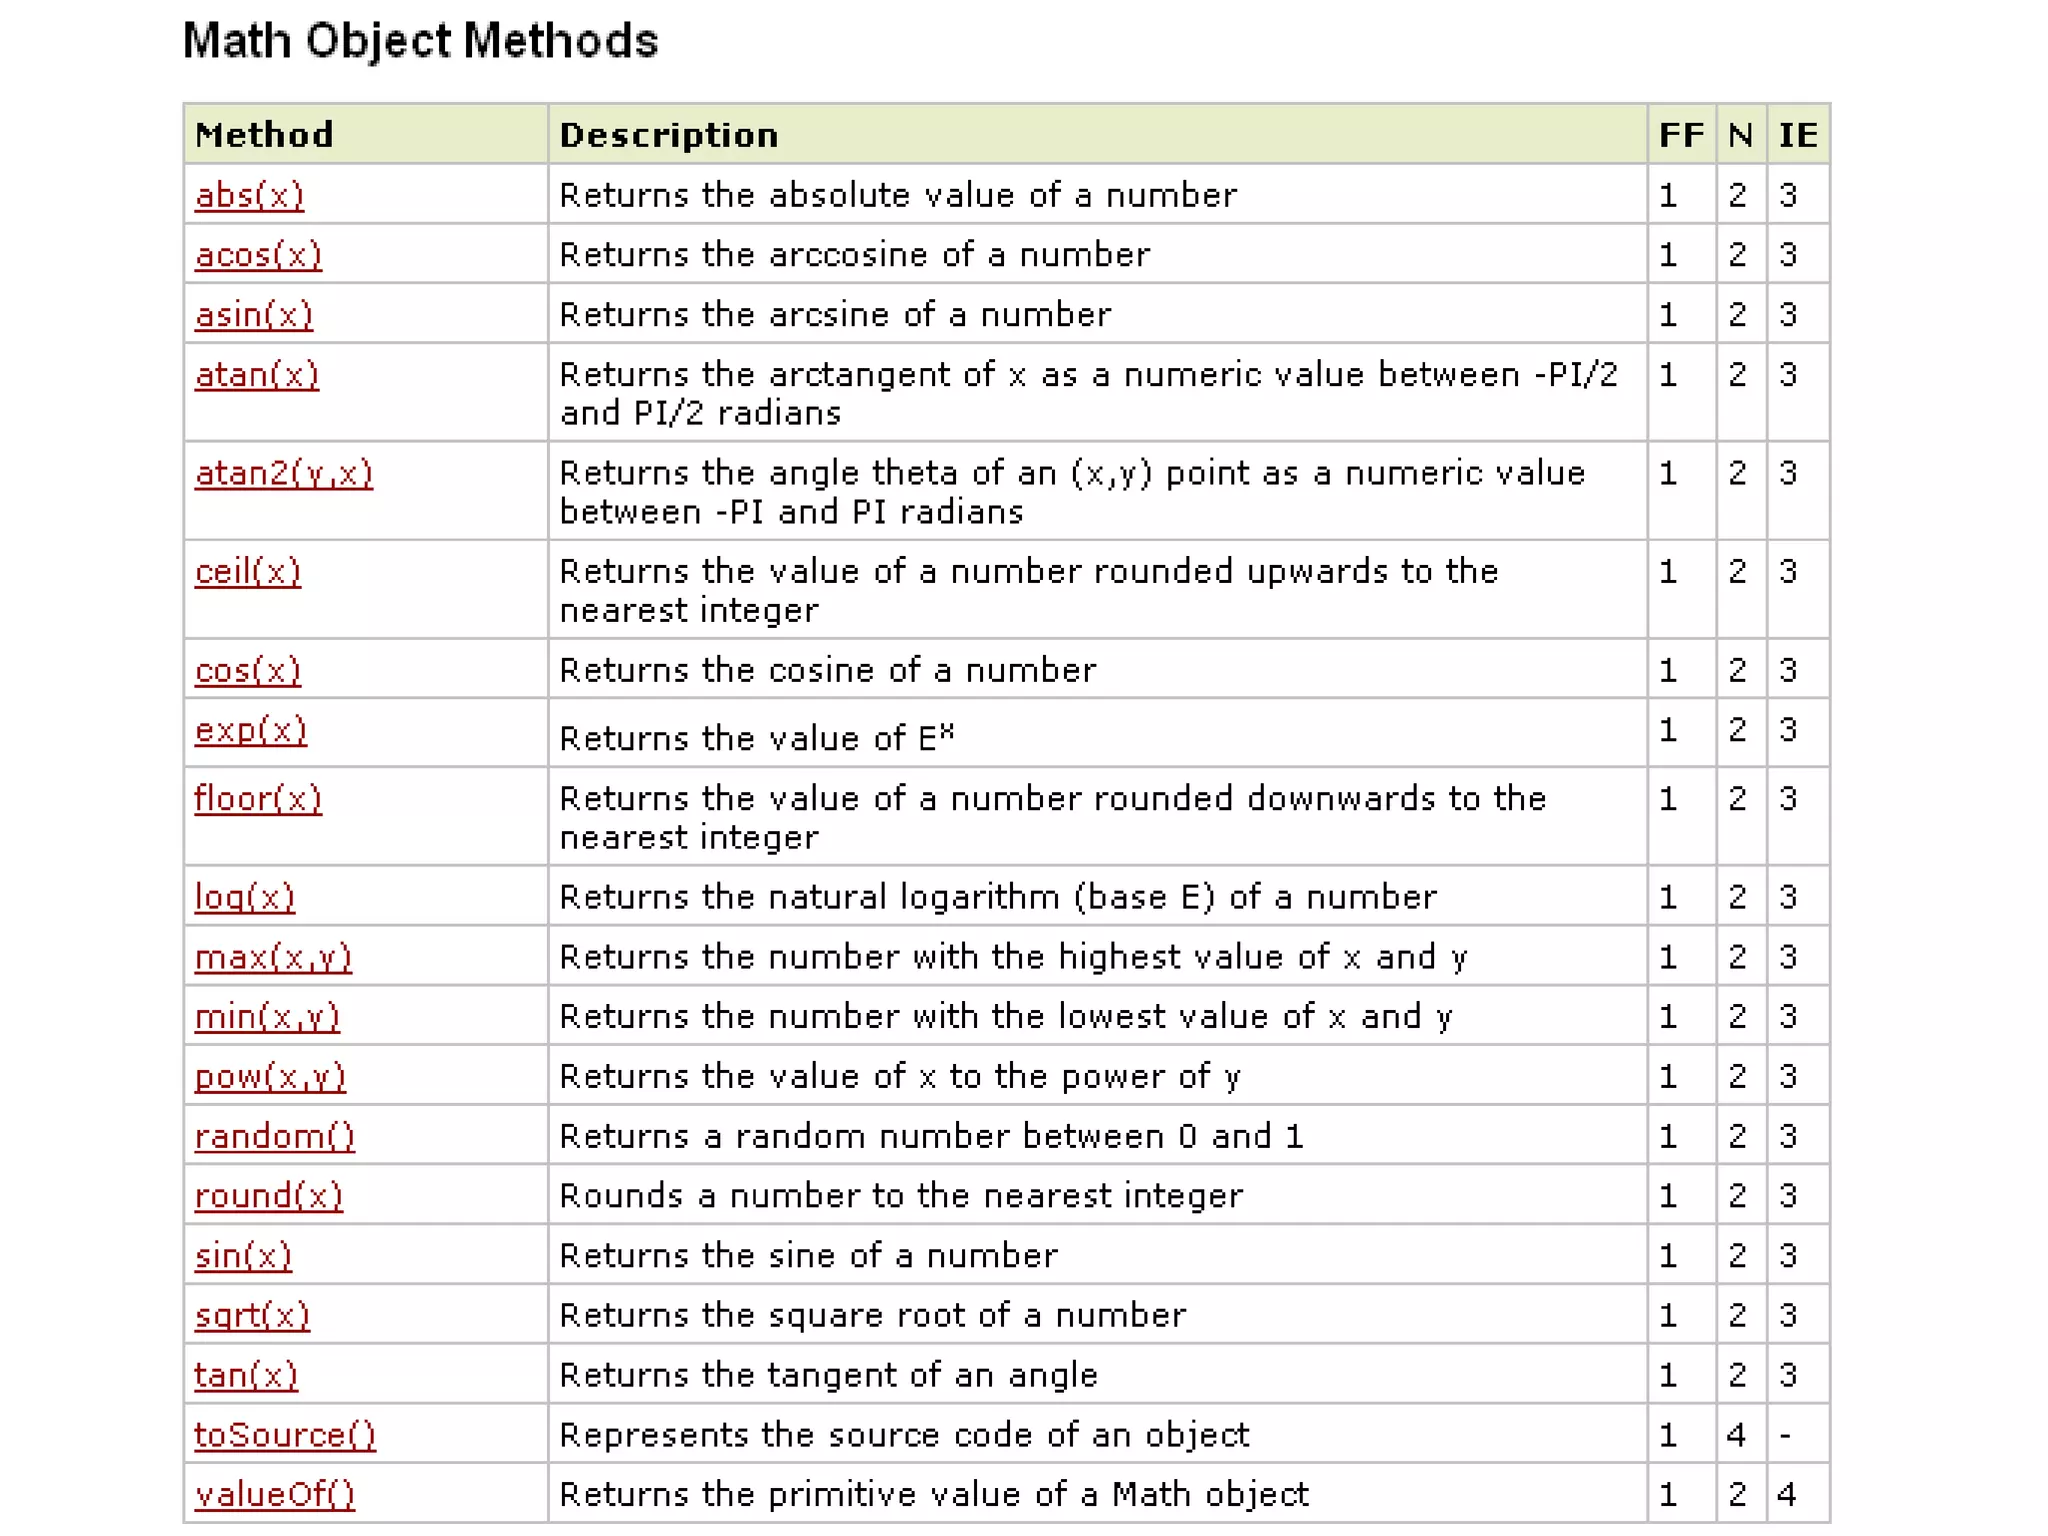Click the random() link

click(274, 1137)
